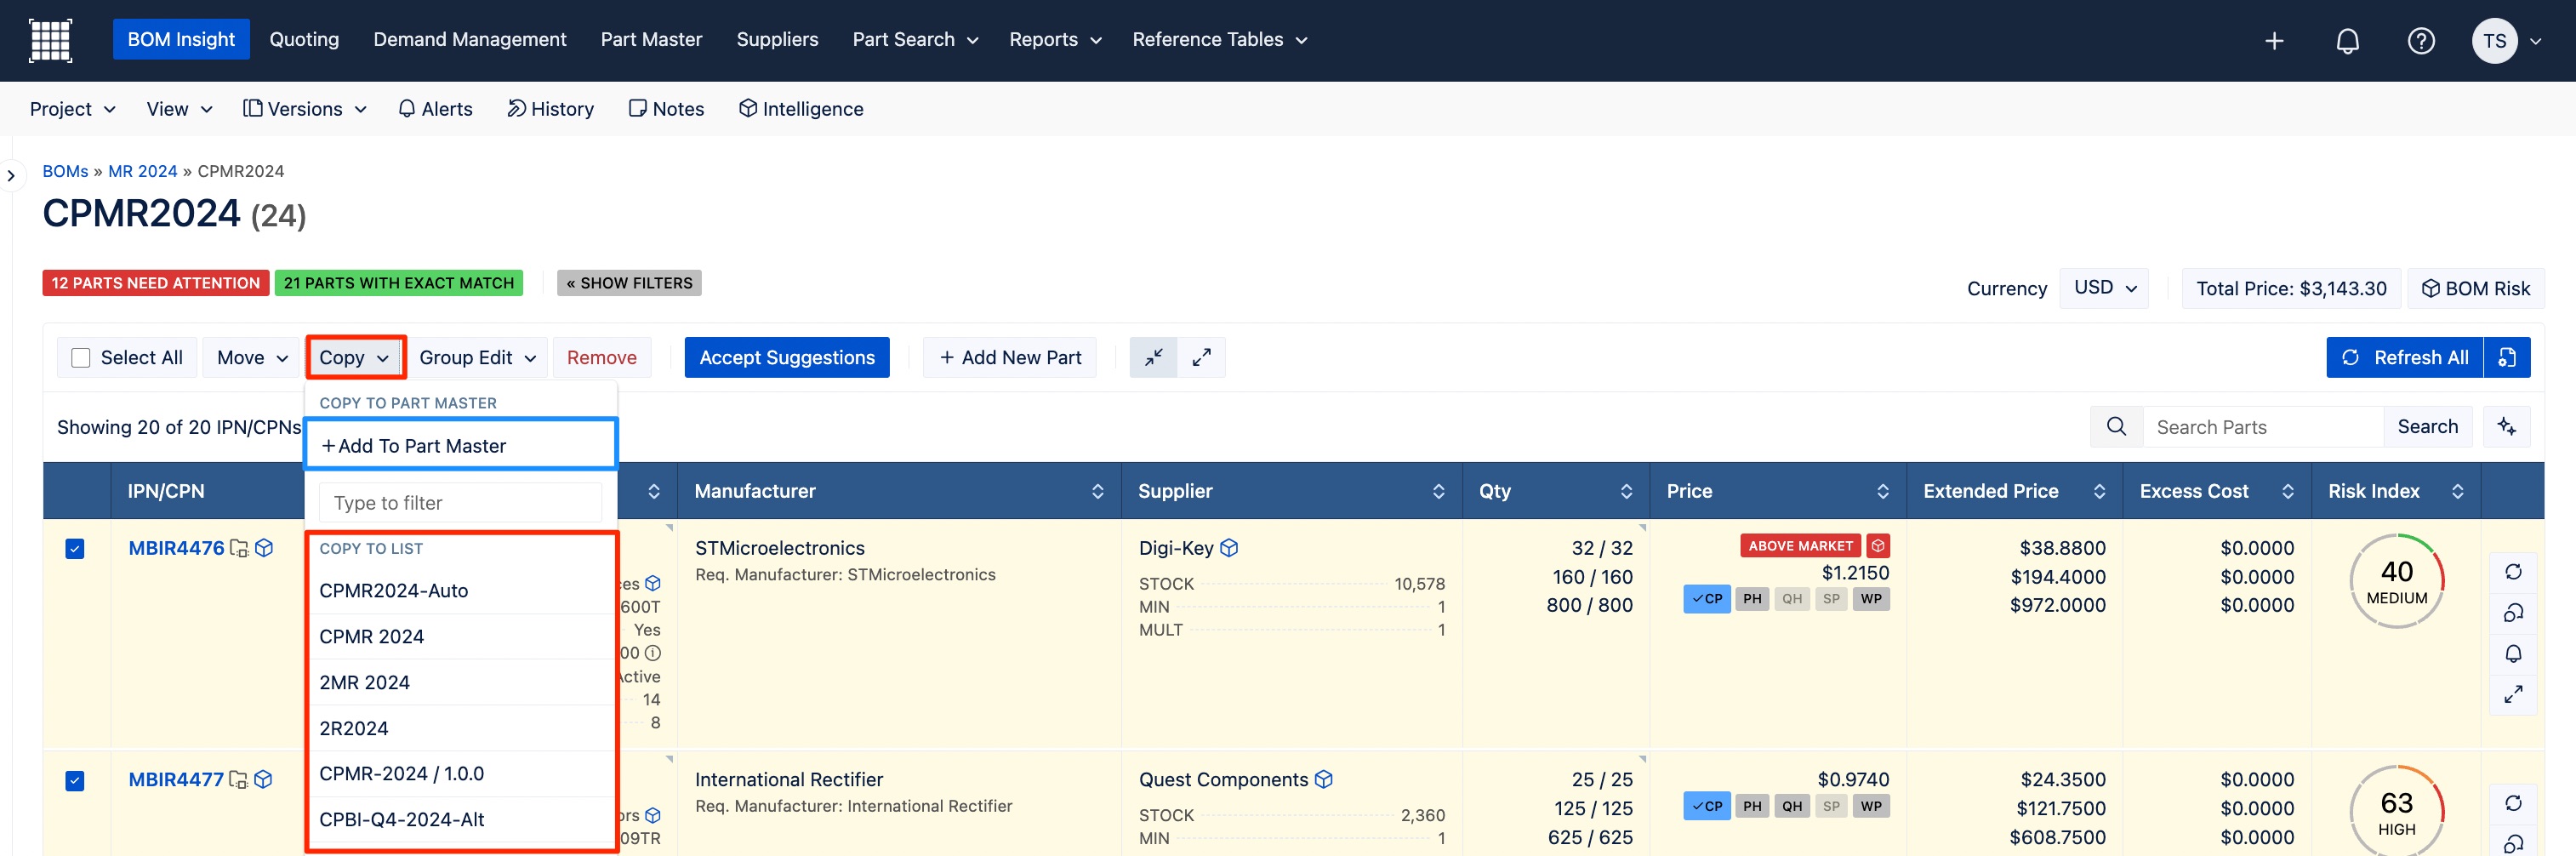Screen dimensions: 2576x856
Task: Click the expand arrows icon in MBIR4476 row
Action: 2512,694
